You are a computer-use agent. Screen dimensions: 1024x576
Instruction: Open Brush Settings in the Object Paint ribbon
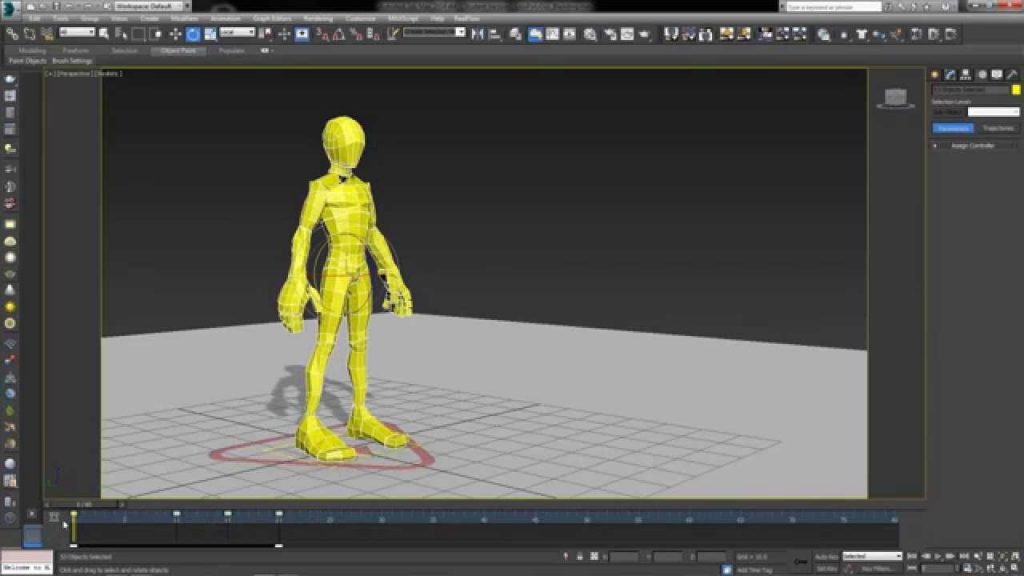click(72, 61)
